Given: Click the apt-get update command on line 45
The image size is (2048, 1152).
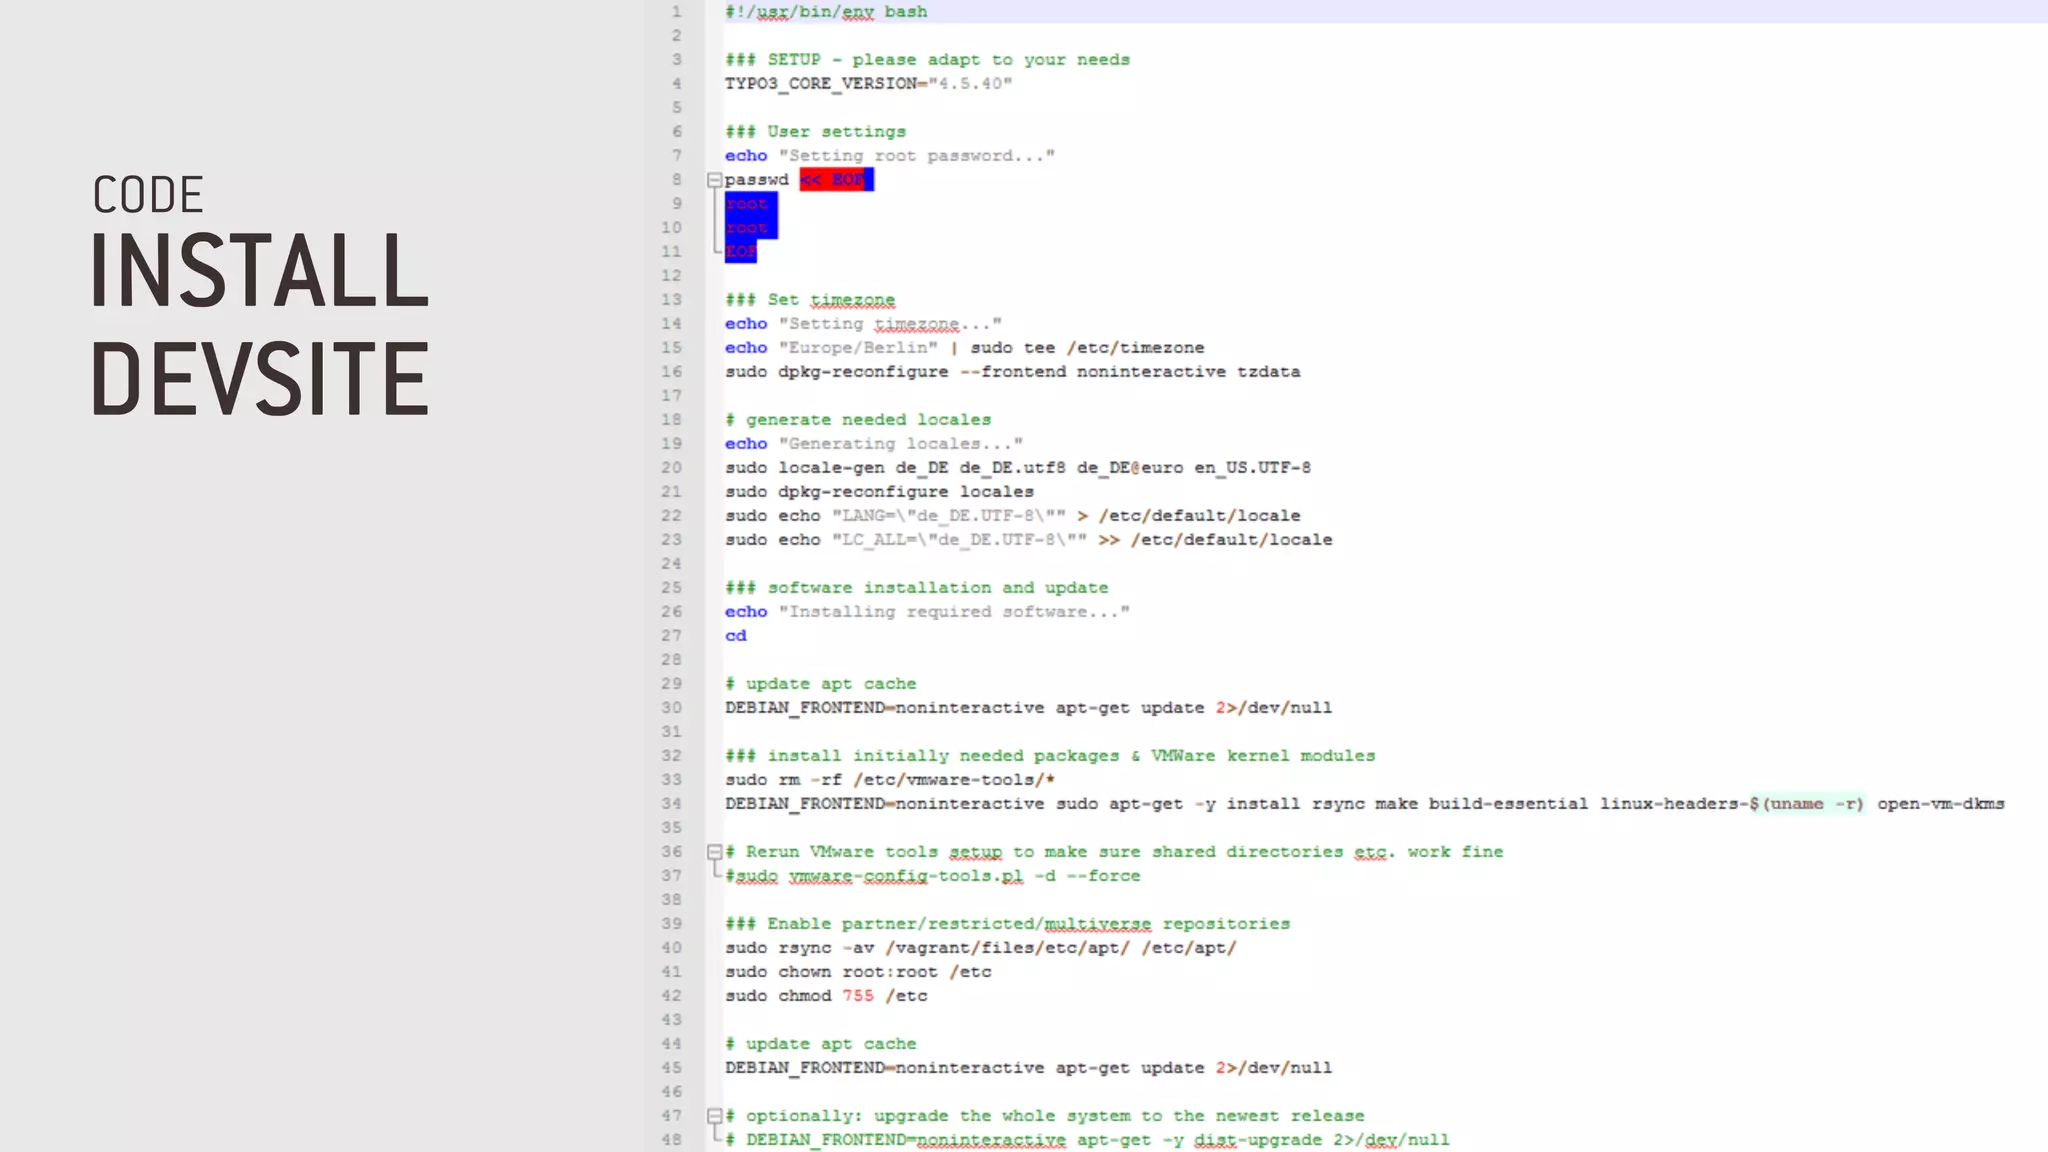Looking at the screenshot, I should tap(1028, 1068).
